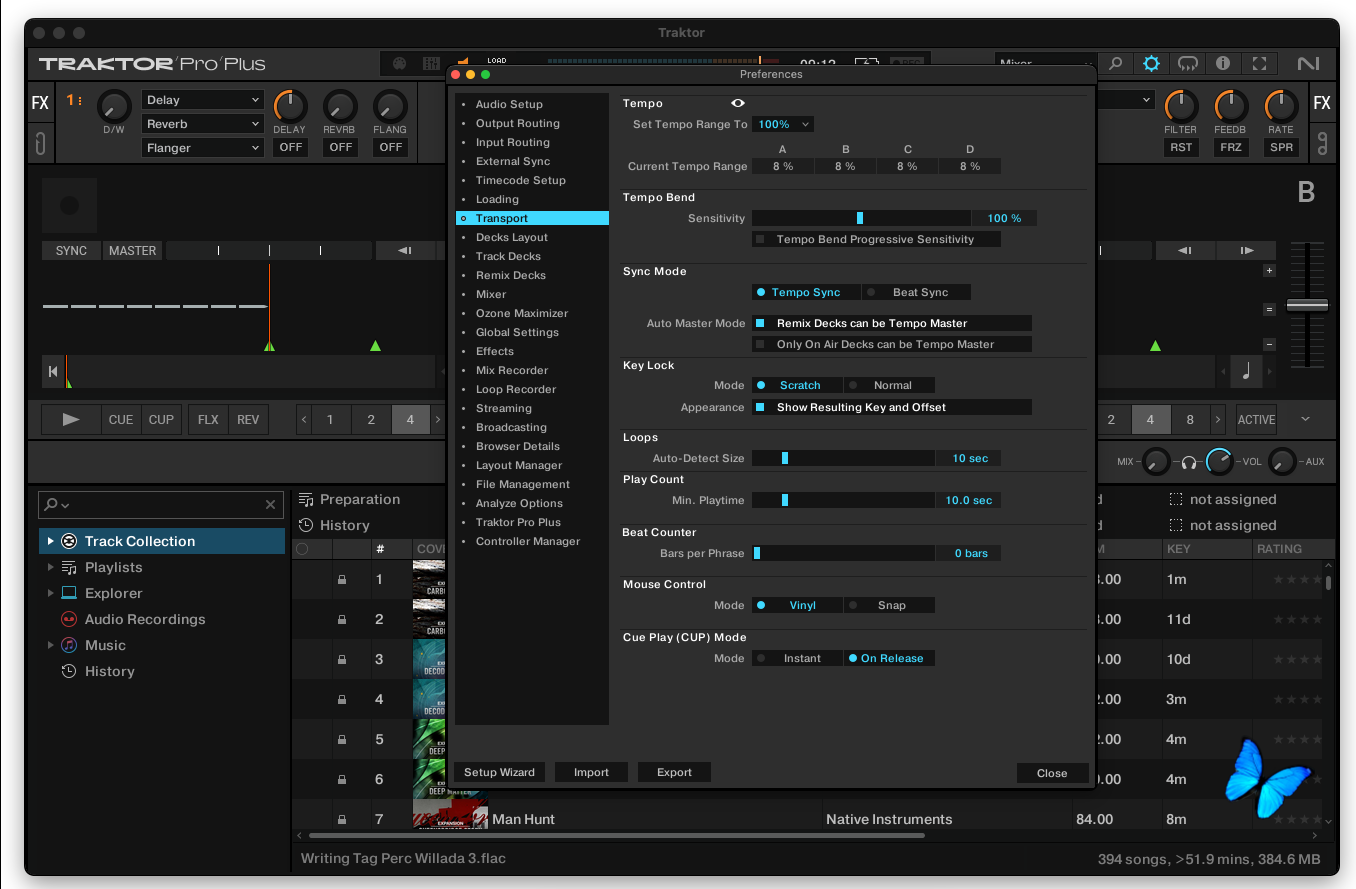This screenshot has height=889, width=1356.
Task: Click the MASTER button on deck A
Action: pos(133,251)
